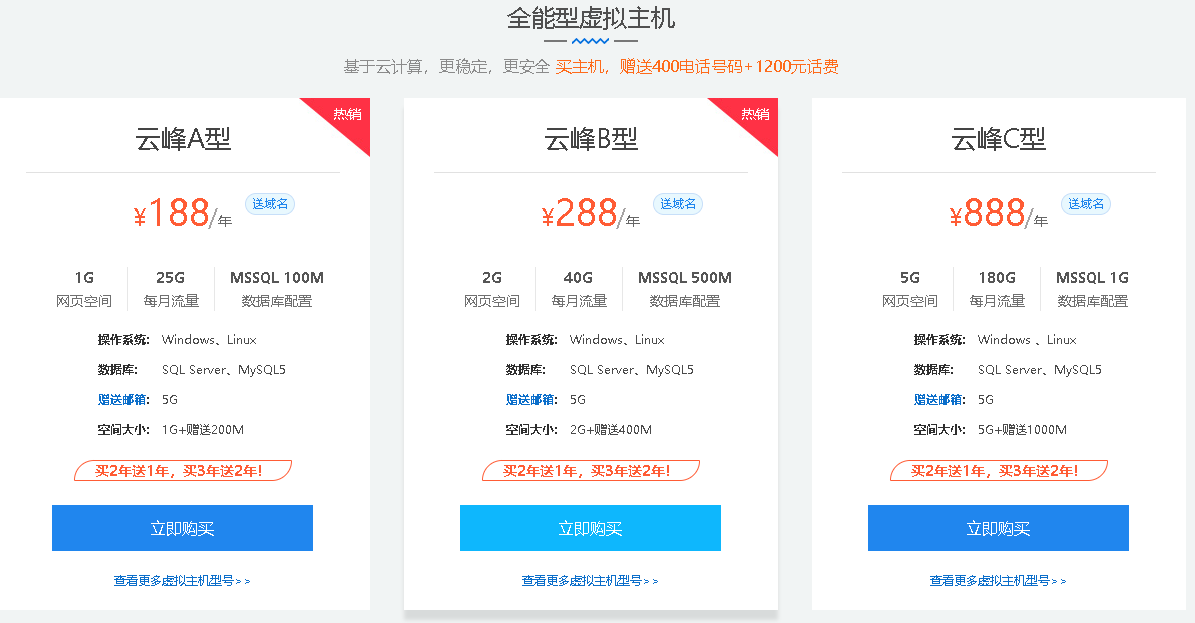Click the 云峰C型 plan title

click(x=998, y=139)
